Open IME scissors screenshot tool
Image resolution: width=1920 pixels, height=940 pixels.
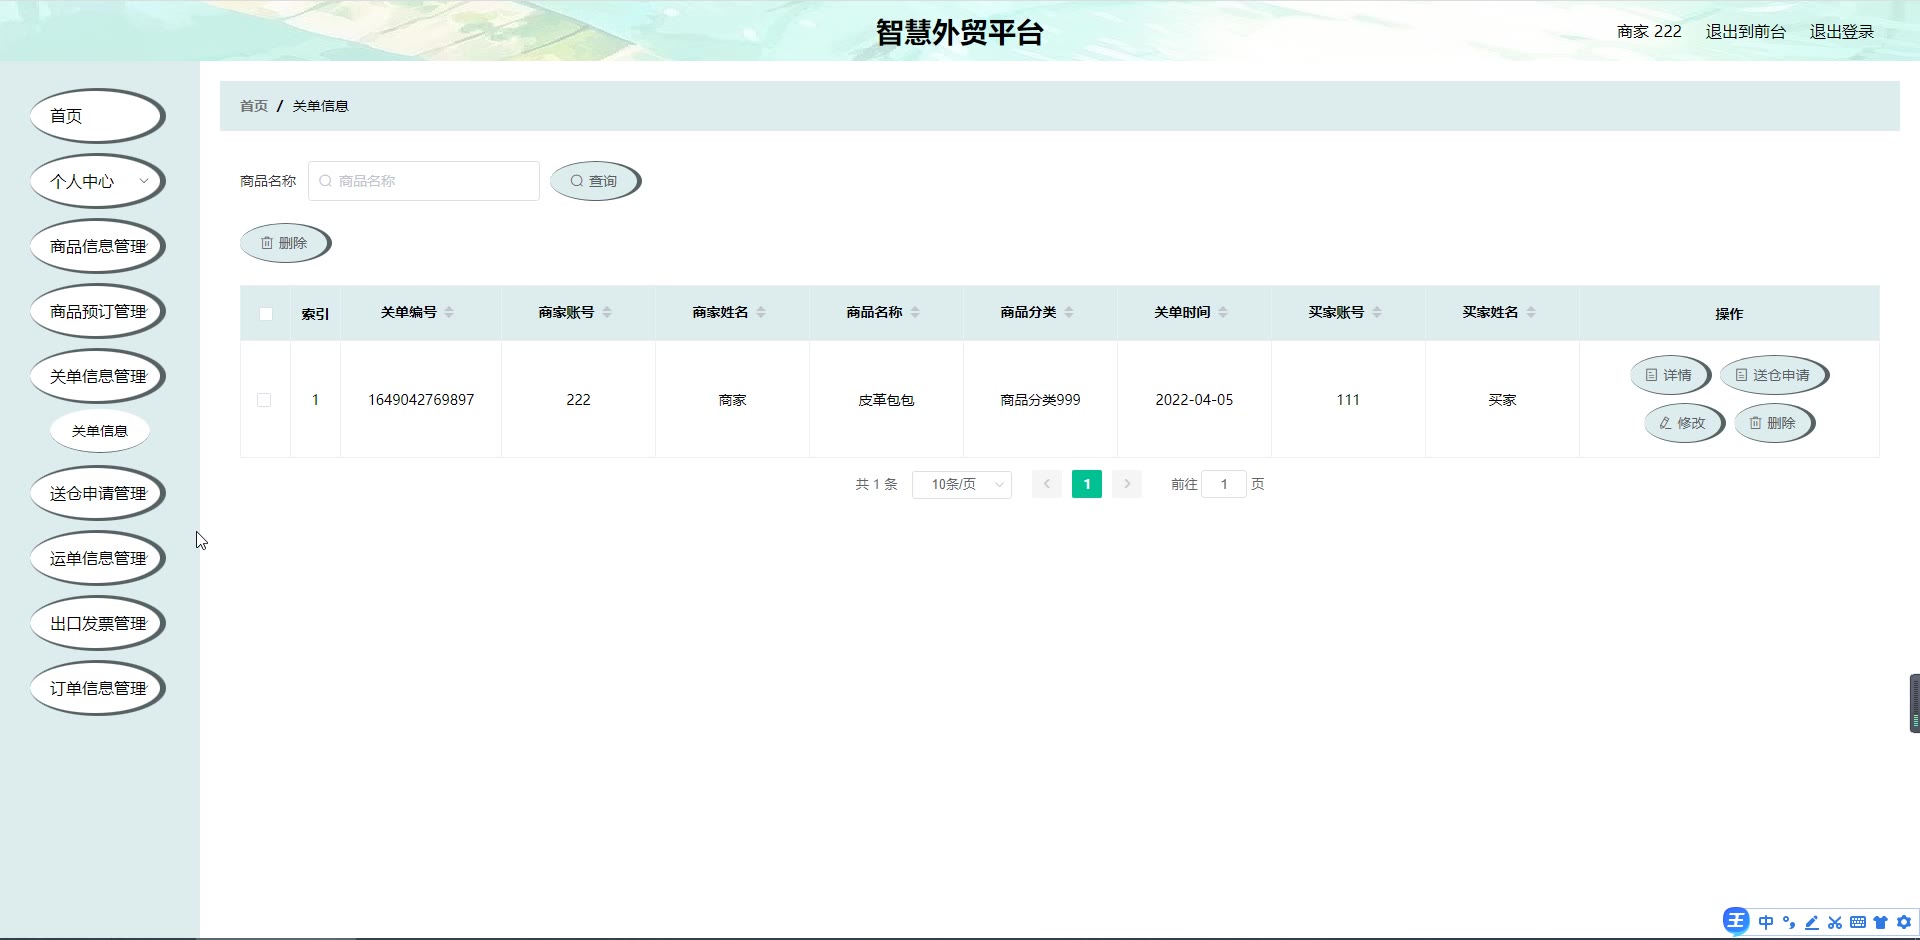pyautogui.click(x=1835, y=922)
